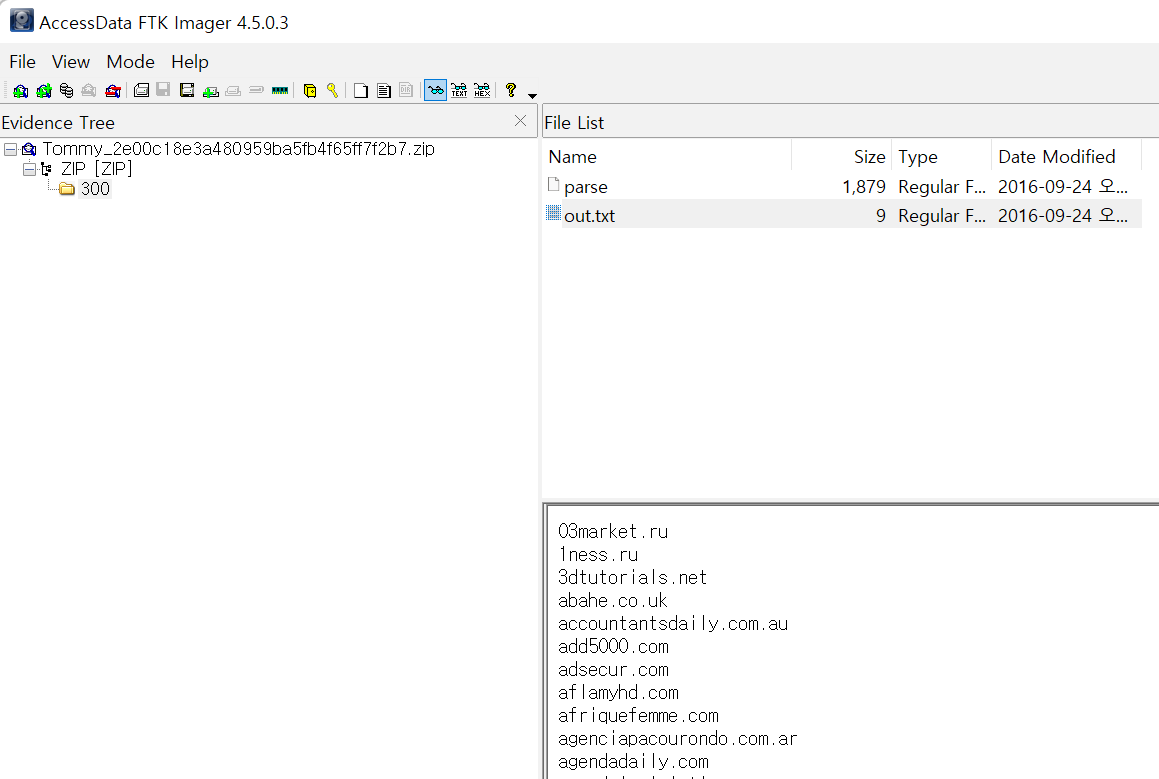Click abahe.co.uk in the viewer
Viewport: 1159px width, 779px height.
613,600
